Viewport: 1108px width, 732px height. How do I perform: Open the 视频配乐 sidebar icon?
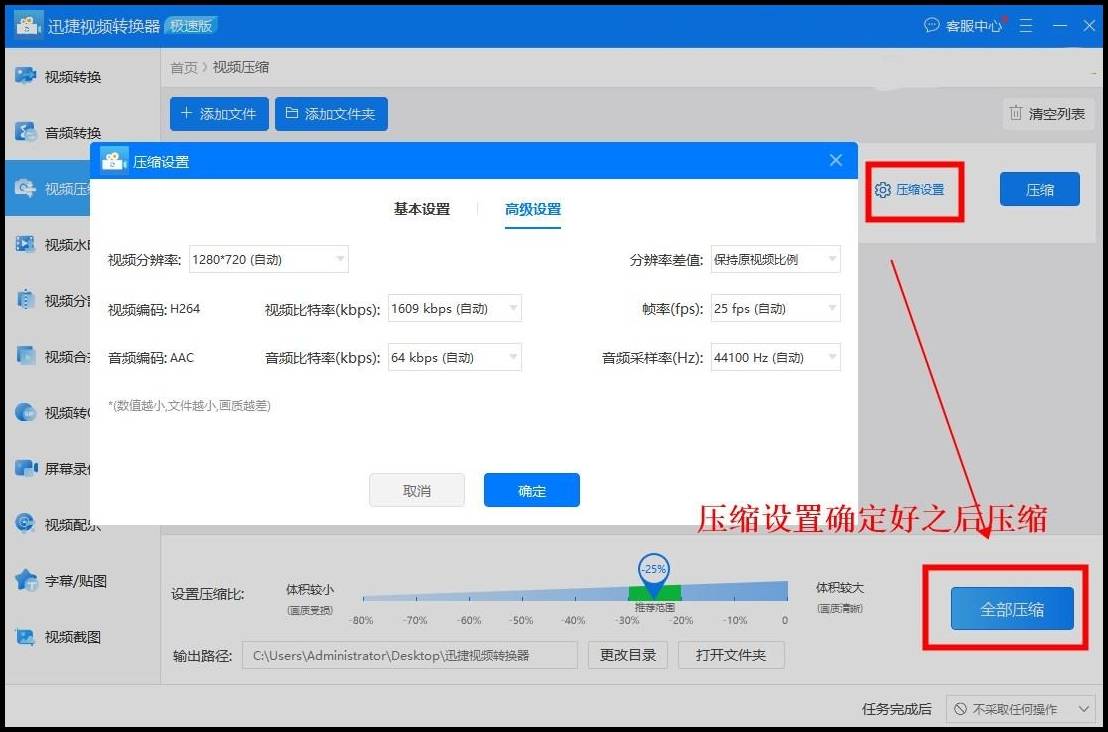pyautogui.click(x=25, y=524)
